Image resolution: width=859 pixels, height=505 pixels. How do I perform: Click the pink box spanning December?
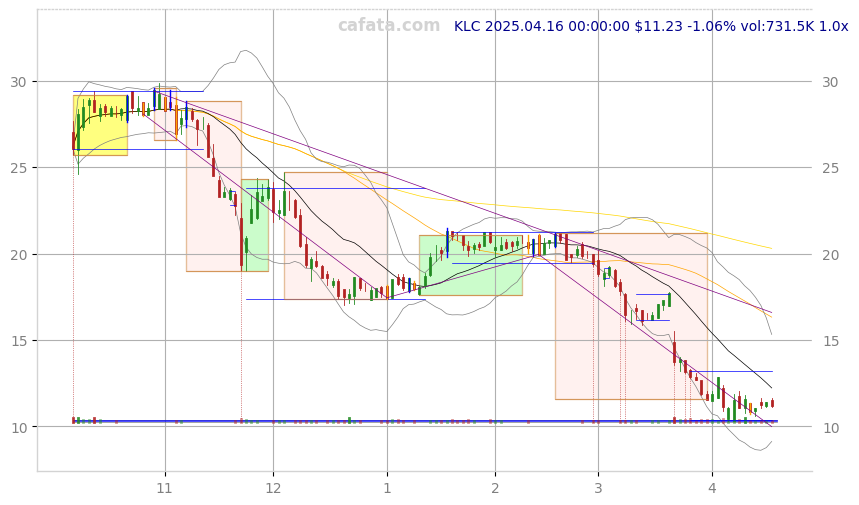(x=335, y=236)
